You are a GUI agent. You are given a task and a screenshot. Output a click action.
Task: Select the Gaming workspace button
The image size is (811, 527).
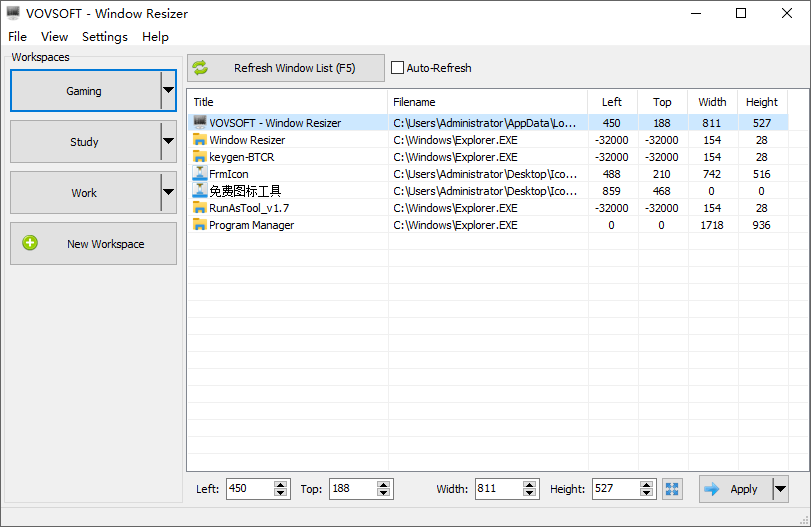(85, 91)
